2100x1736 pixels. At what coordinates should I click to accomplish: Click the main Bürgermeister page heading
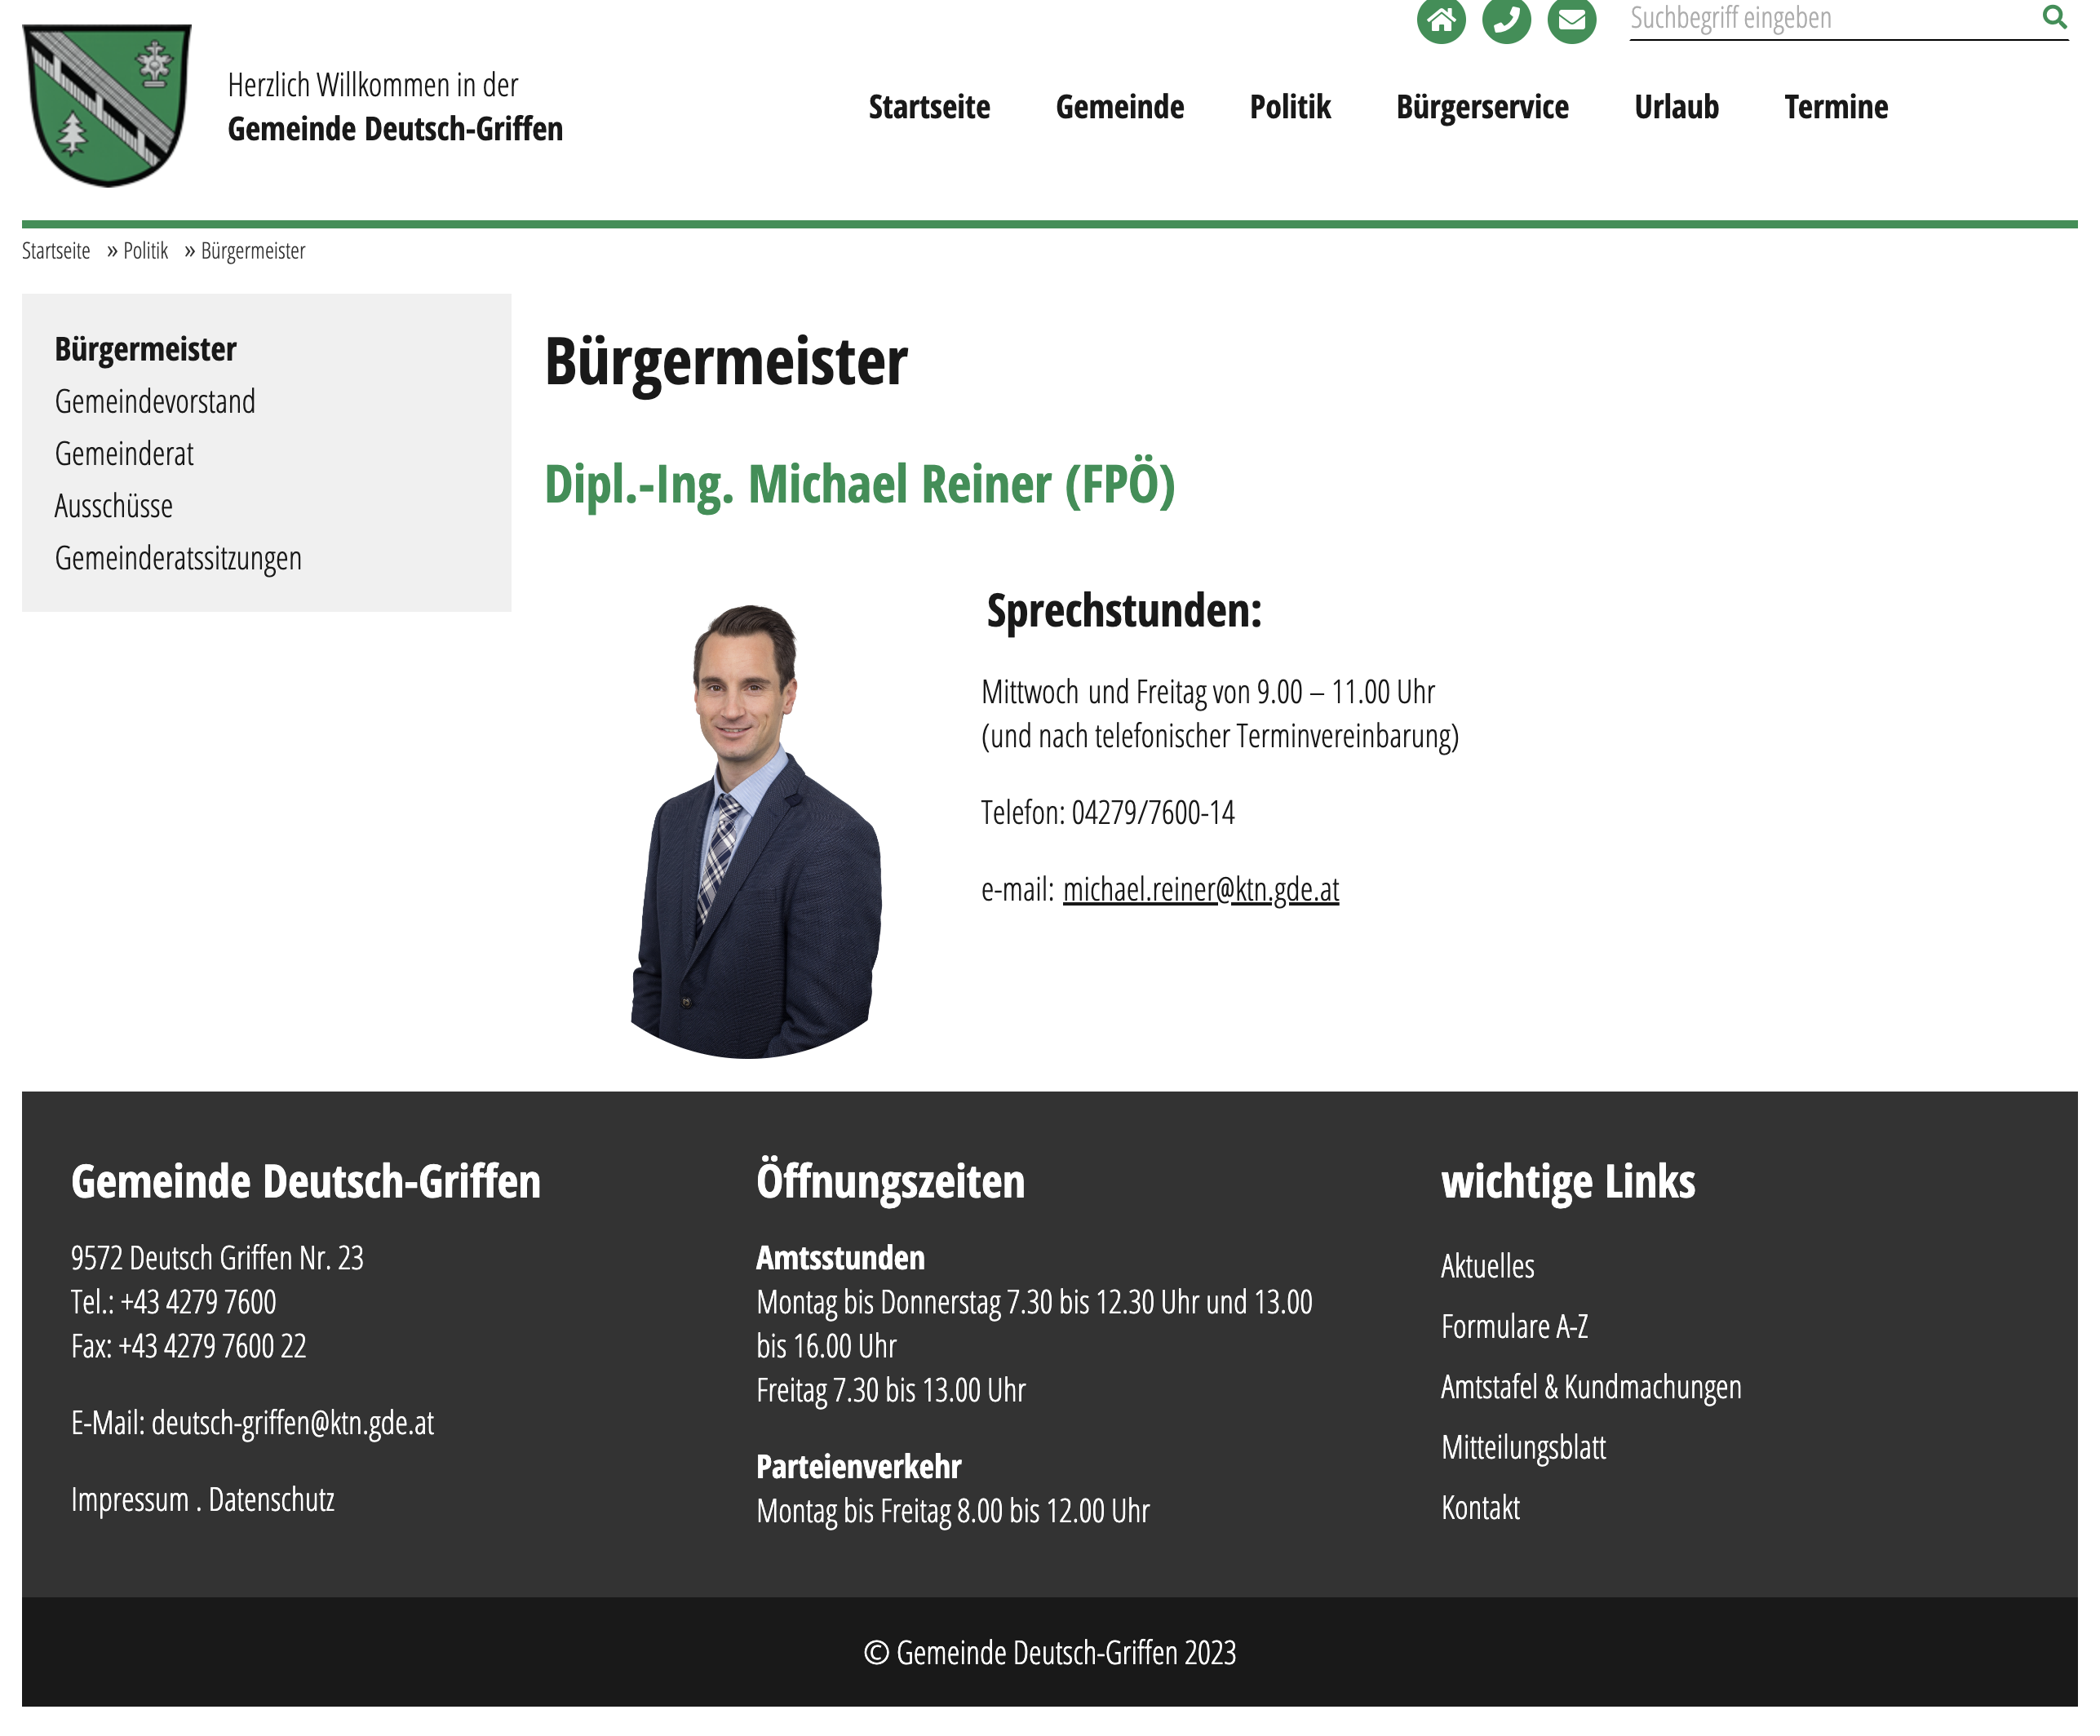coord(726,362)
